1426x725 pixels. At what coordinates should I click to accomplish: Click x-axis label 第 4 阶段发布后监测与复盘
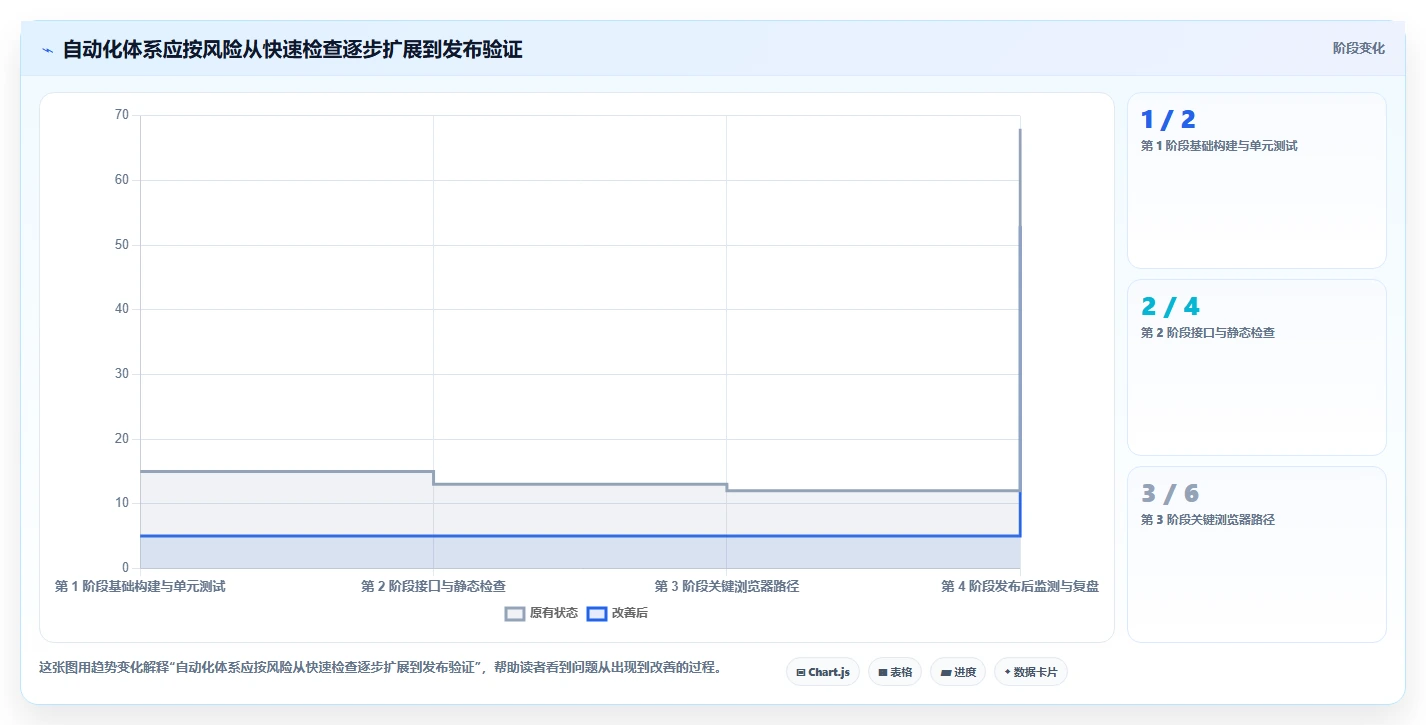[1020, 586]
